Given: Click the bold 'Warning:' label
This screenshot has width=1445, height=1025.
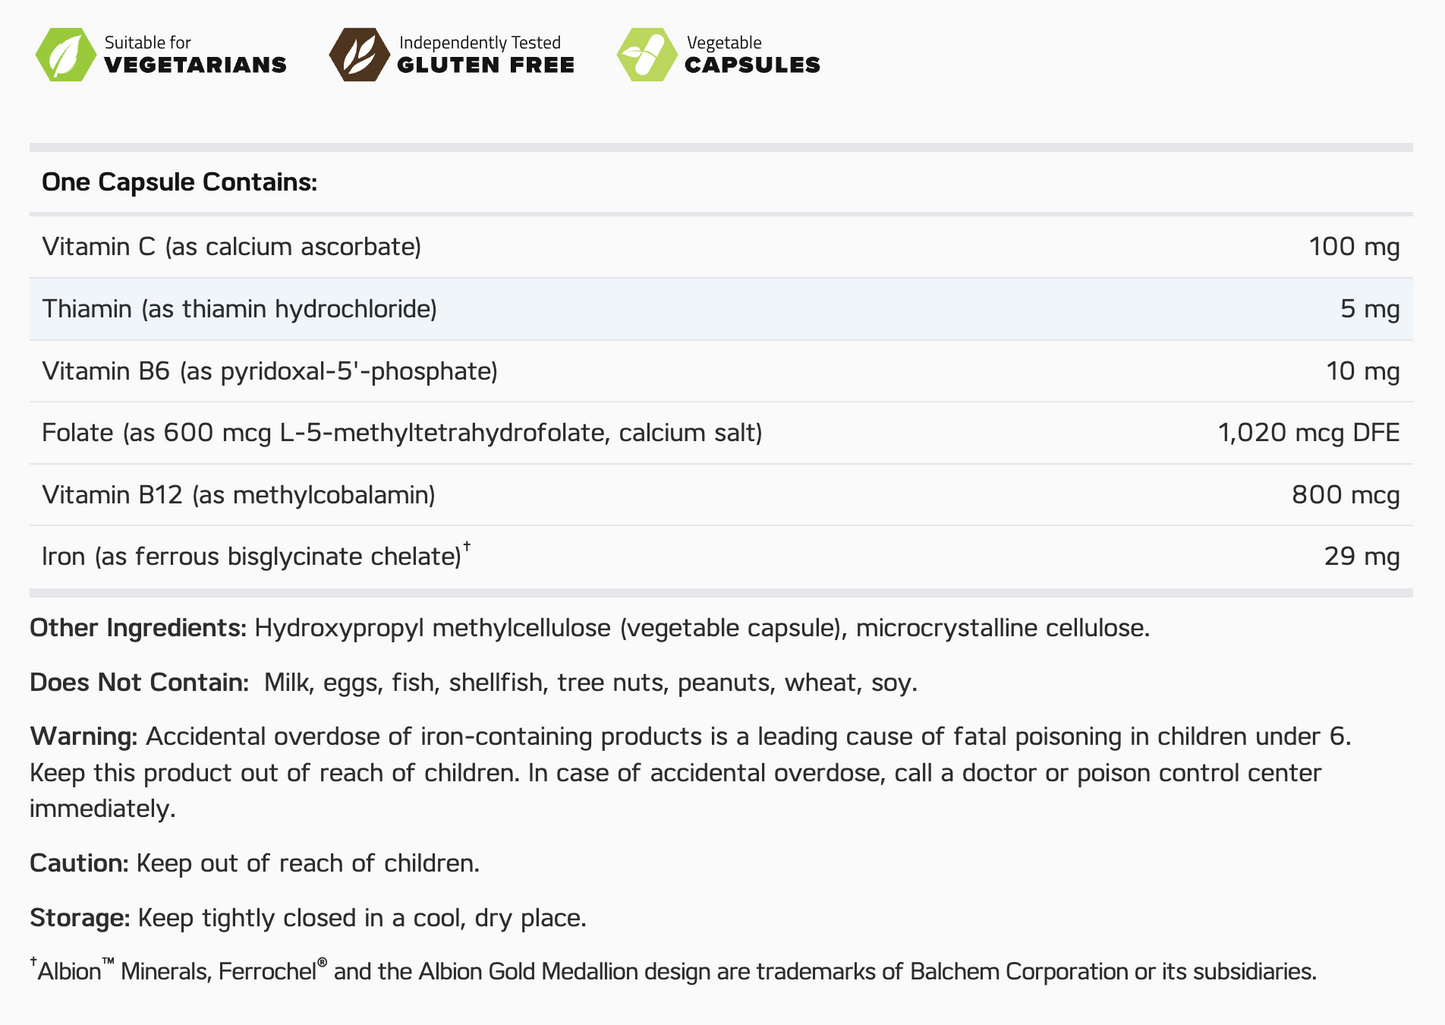Looking at the screenshot, I should pos(84,737).
